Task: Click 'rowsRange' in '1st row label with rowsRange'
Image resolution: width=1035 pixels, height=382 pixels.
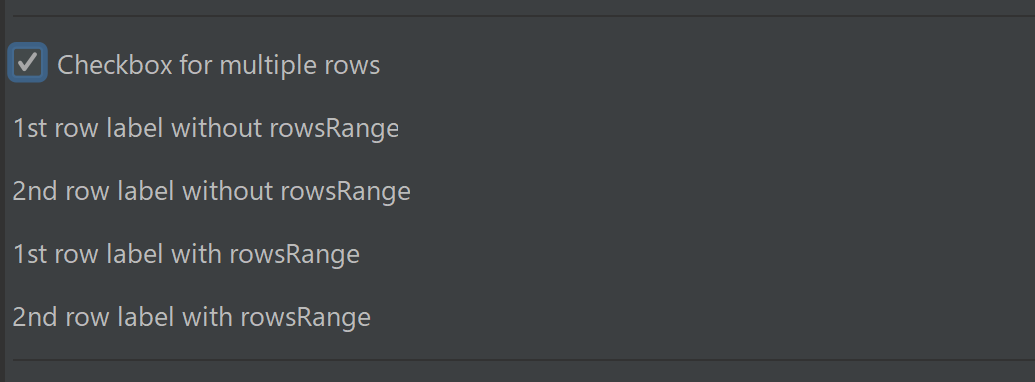Action: pos(295,255)
